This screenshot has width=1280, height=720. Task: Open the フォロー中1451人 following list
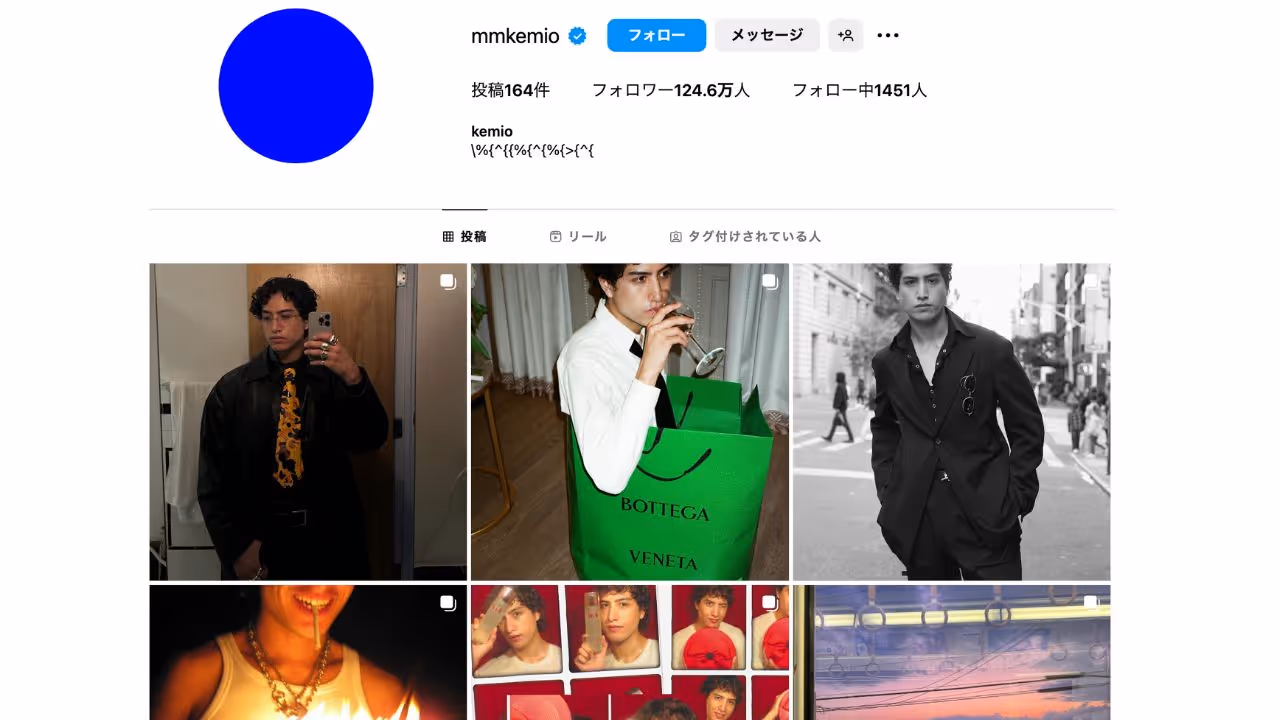[x=860, y=90]
